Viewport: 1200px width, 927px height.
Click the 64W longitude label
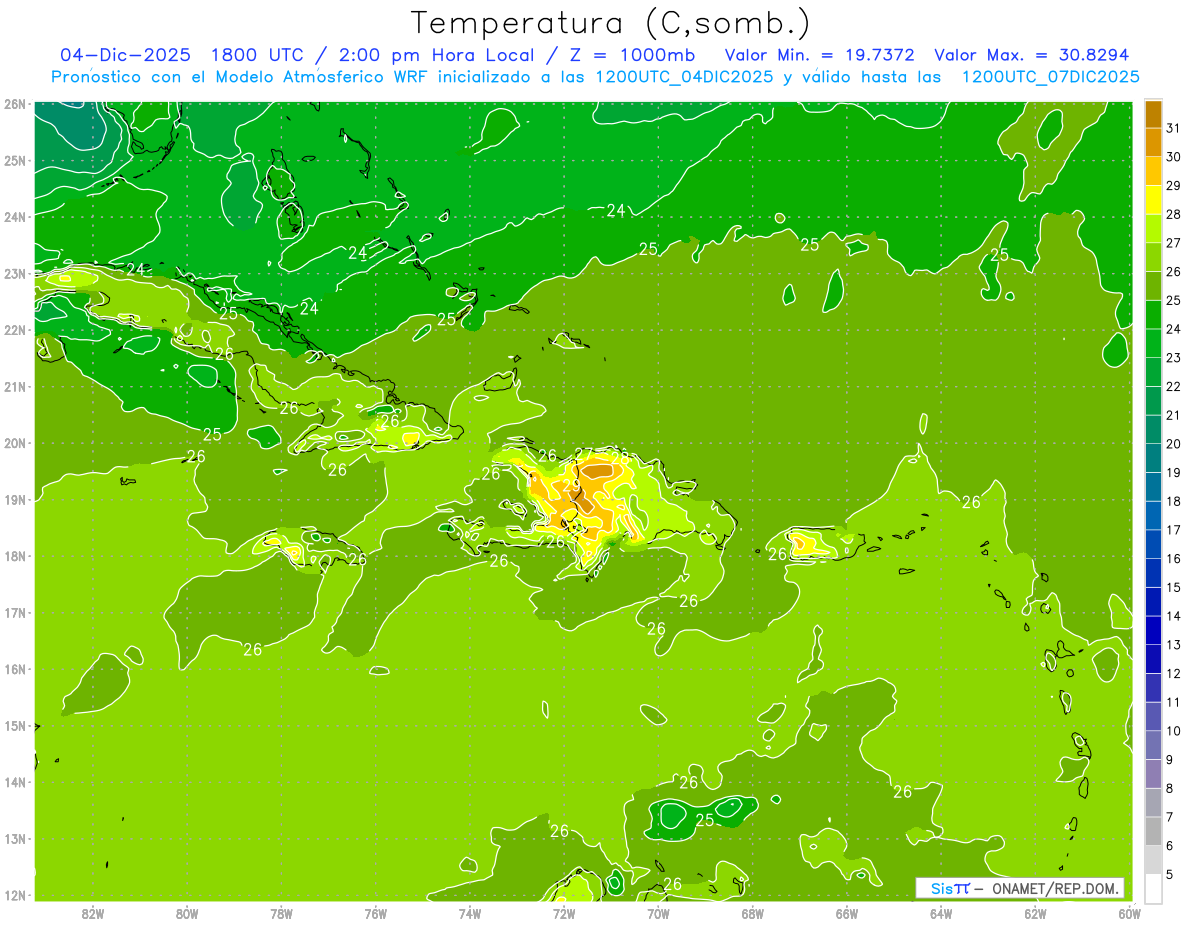click(x=941, y=913)
